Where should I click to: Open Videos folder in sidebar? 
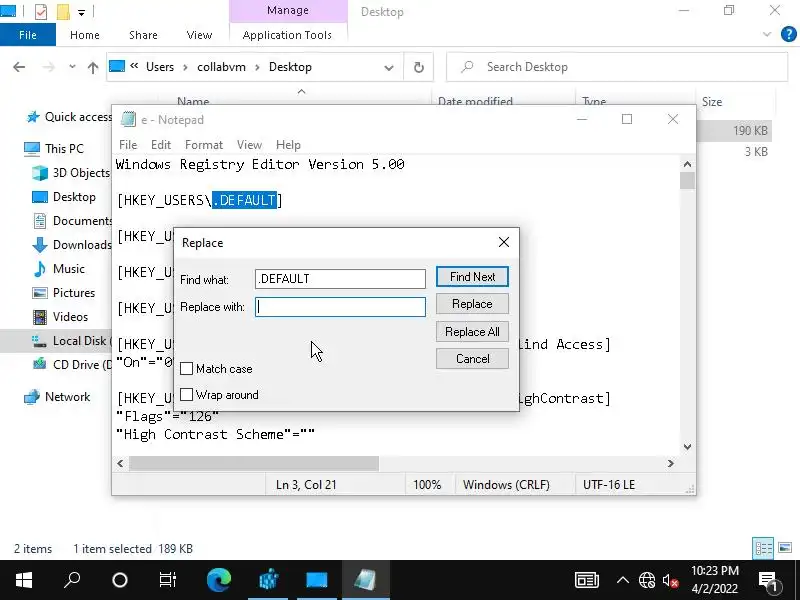click(x=61, y=316)
